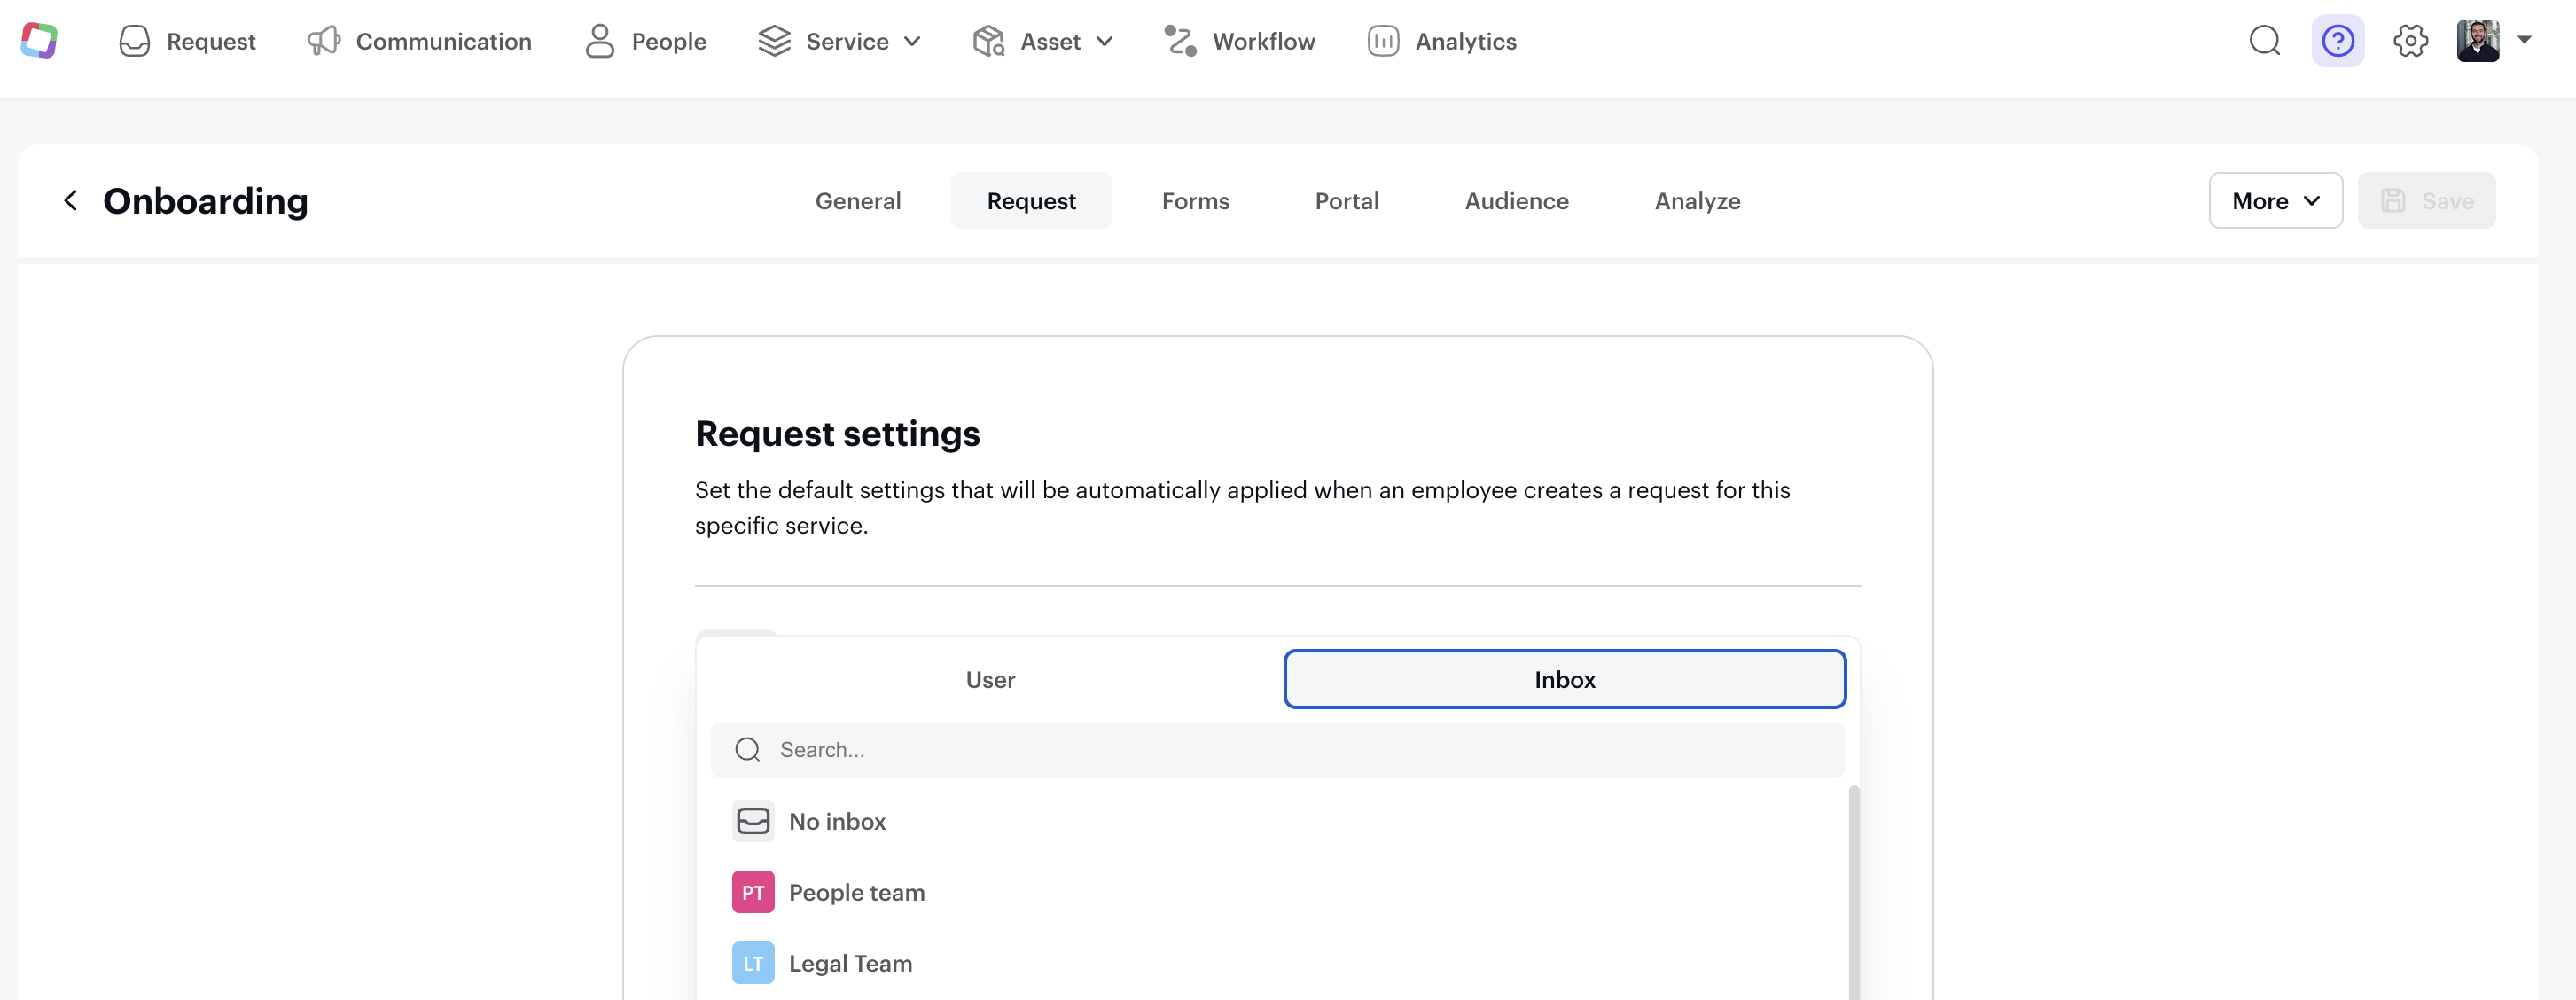Click the Search... inbox field
The height and width of the screenshot is (1000, 2576).
tap(1278, 750)
